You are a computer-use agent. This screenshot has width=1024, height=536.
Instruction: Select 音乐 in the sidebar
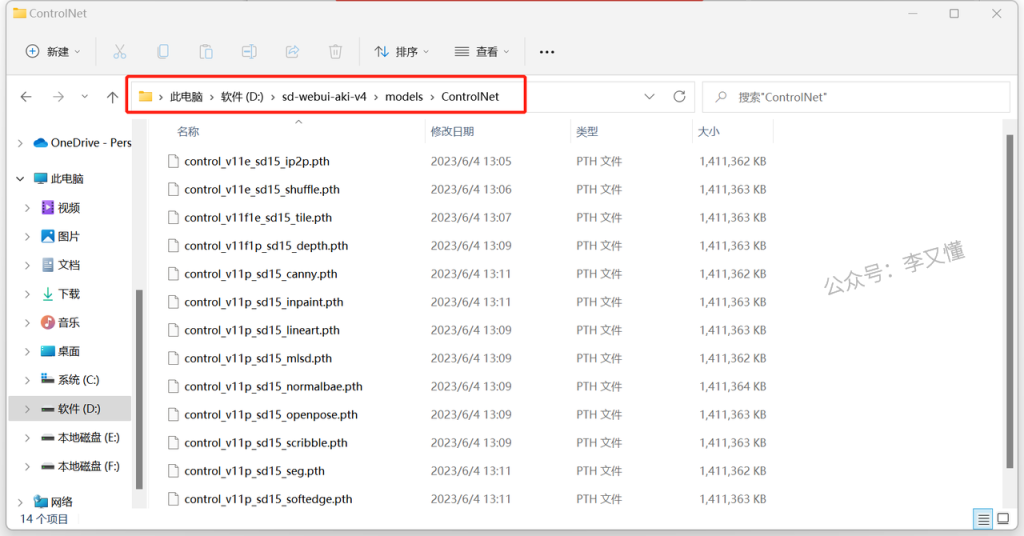tap(61, 323)
